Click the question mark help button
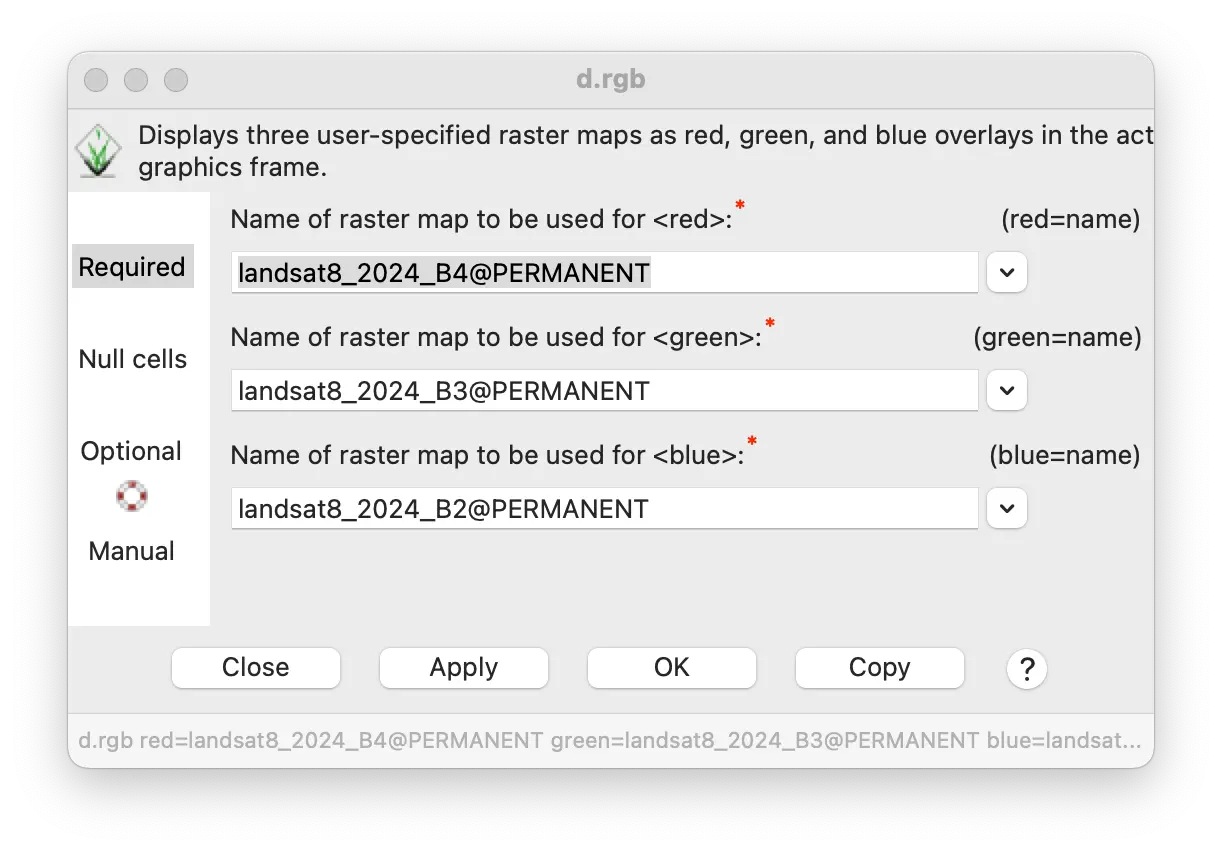 (x=1027, y=668)
